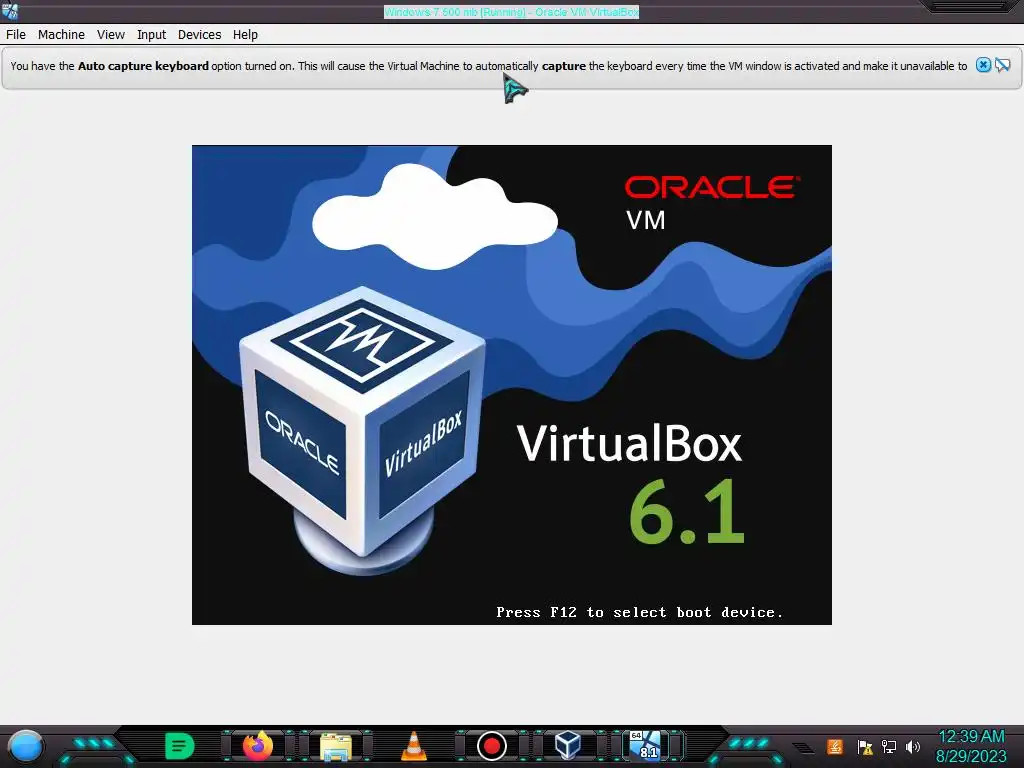Click the Windows Start orb
This screenshot has height=768, width=1024.
click(x=26, y=747)
